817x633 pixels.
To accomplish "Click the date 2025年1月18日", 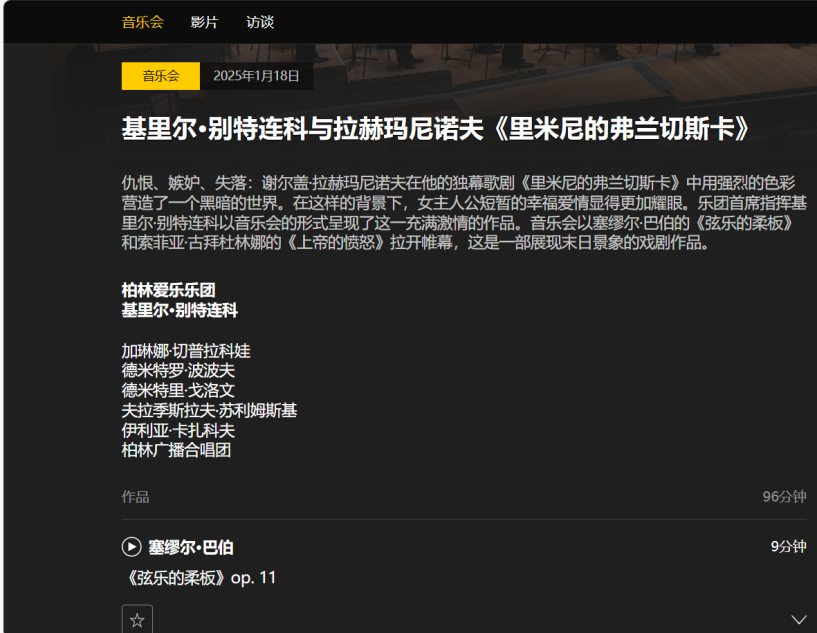I will point(256,76).
